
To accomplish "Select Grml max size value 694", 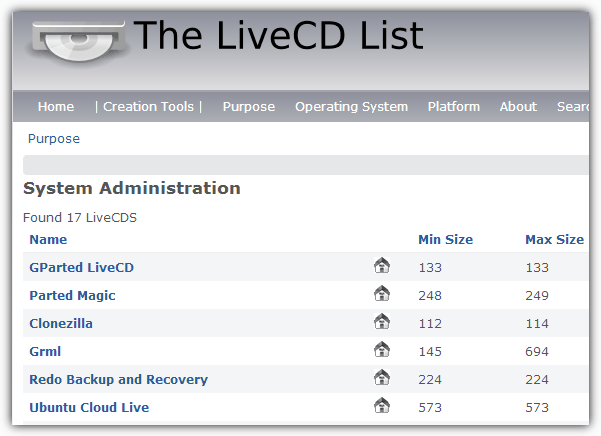I will [x=537, y=351].
